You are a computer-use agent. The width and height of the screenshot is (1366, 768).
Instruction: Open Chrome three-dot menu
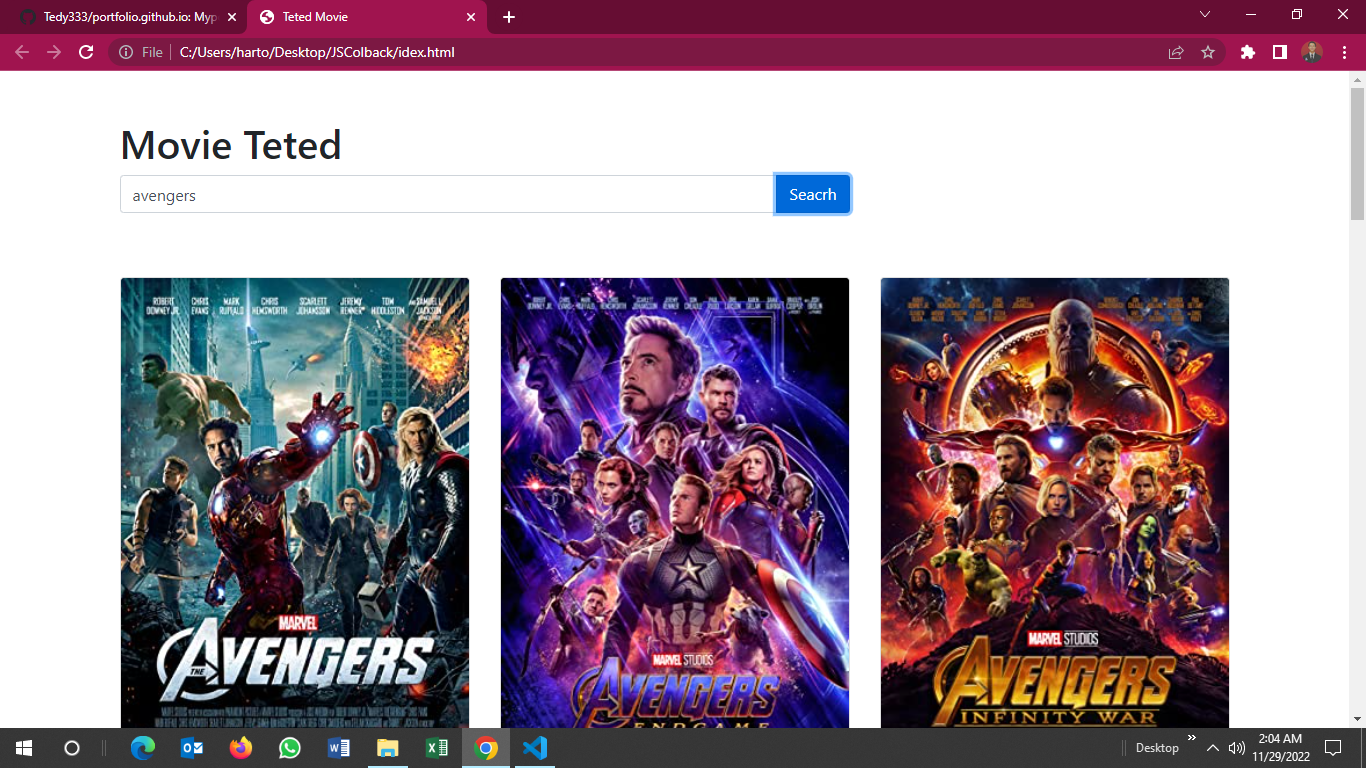[1343, 52]
